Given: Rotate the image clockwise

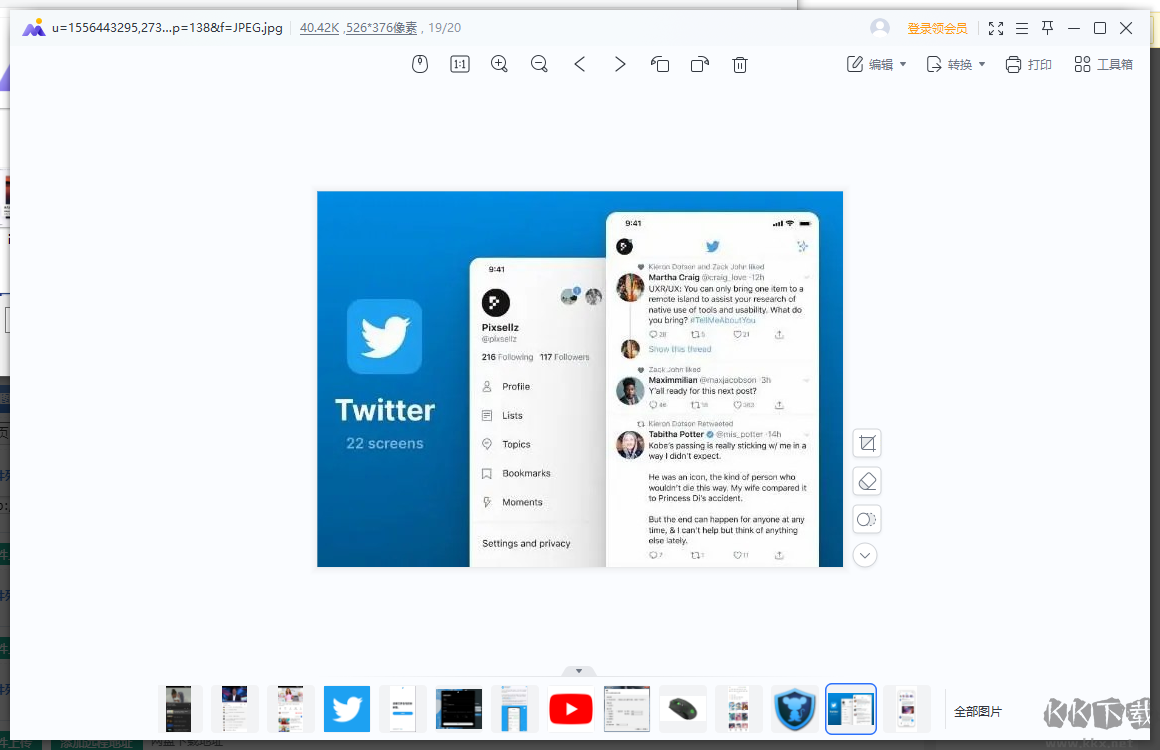Looking at the screenshot, I should 700,64.
